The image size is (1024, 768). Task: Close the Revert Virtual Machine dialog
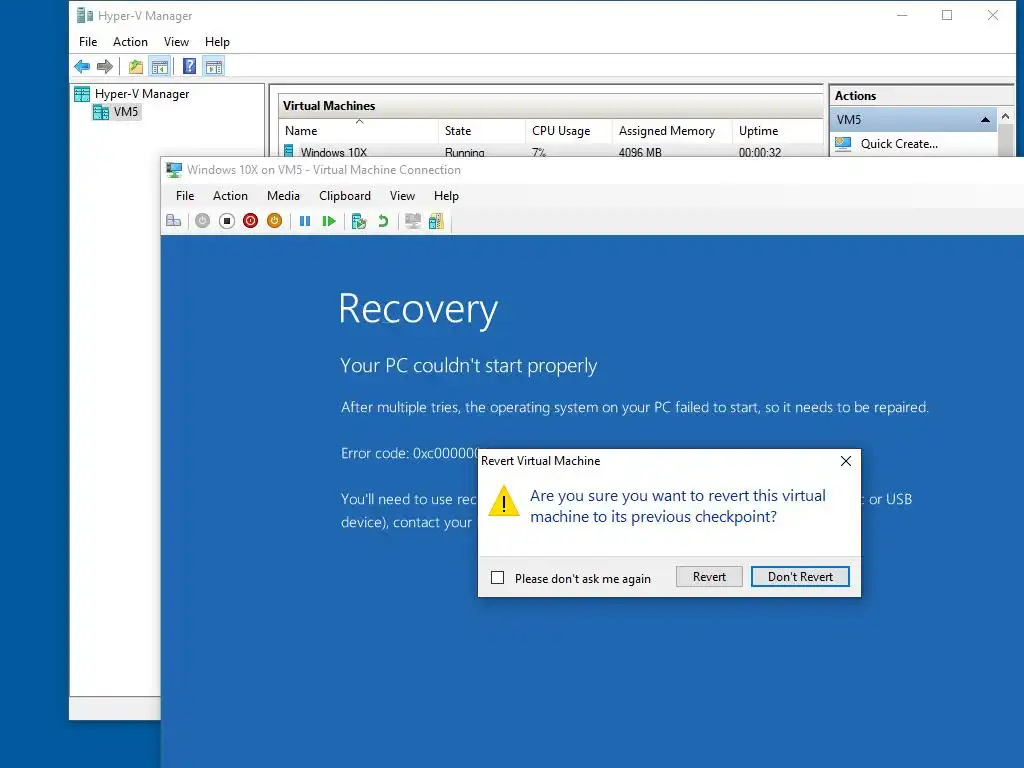[x=846, y=461]
